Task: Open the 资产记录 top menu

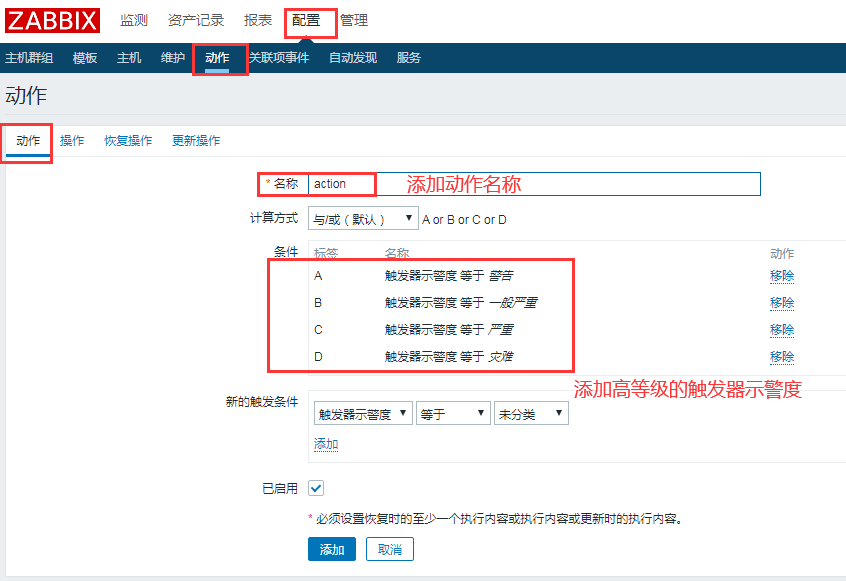Action: coord(196,20)
